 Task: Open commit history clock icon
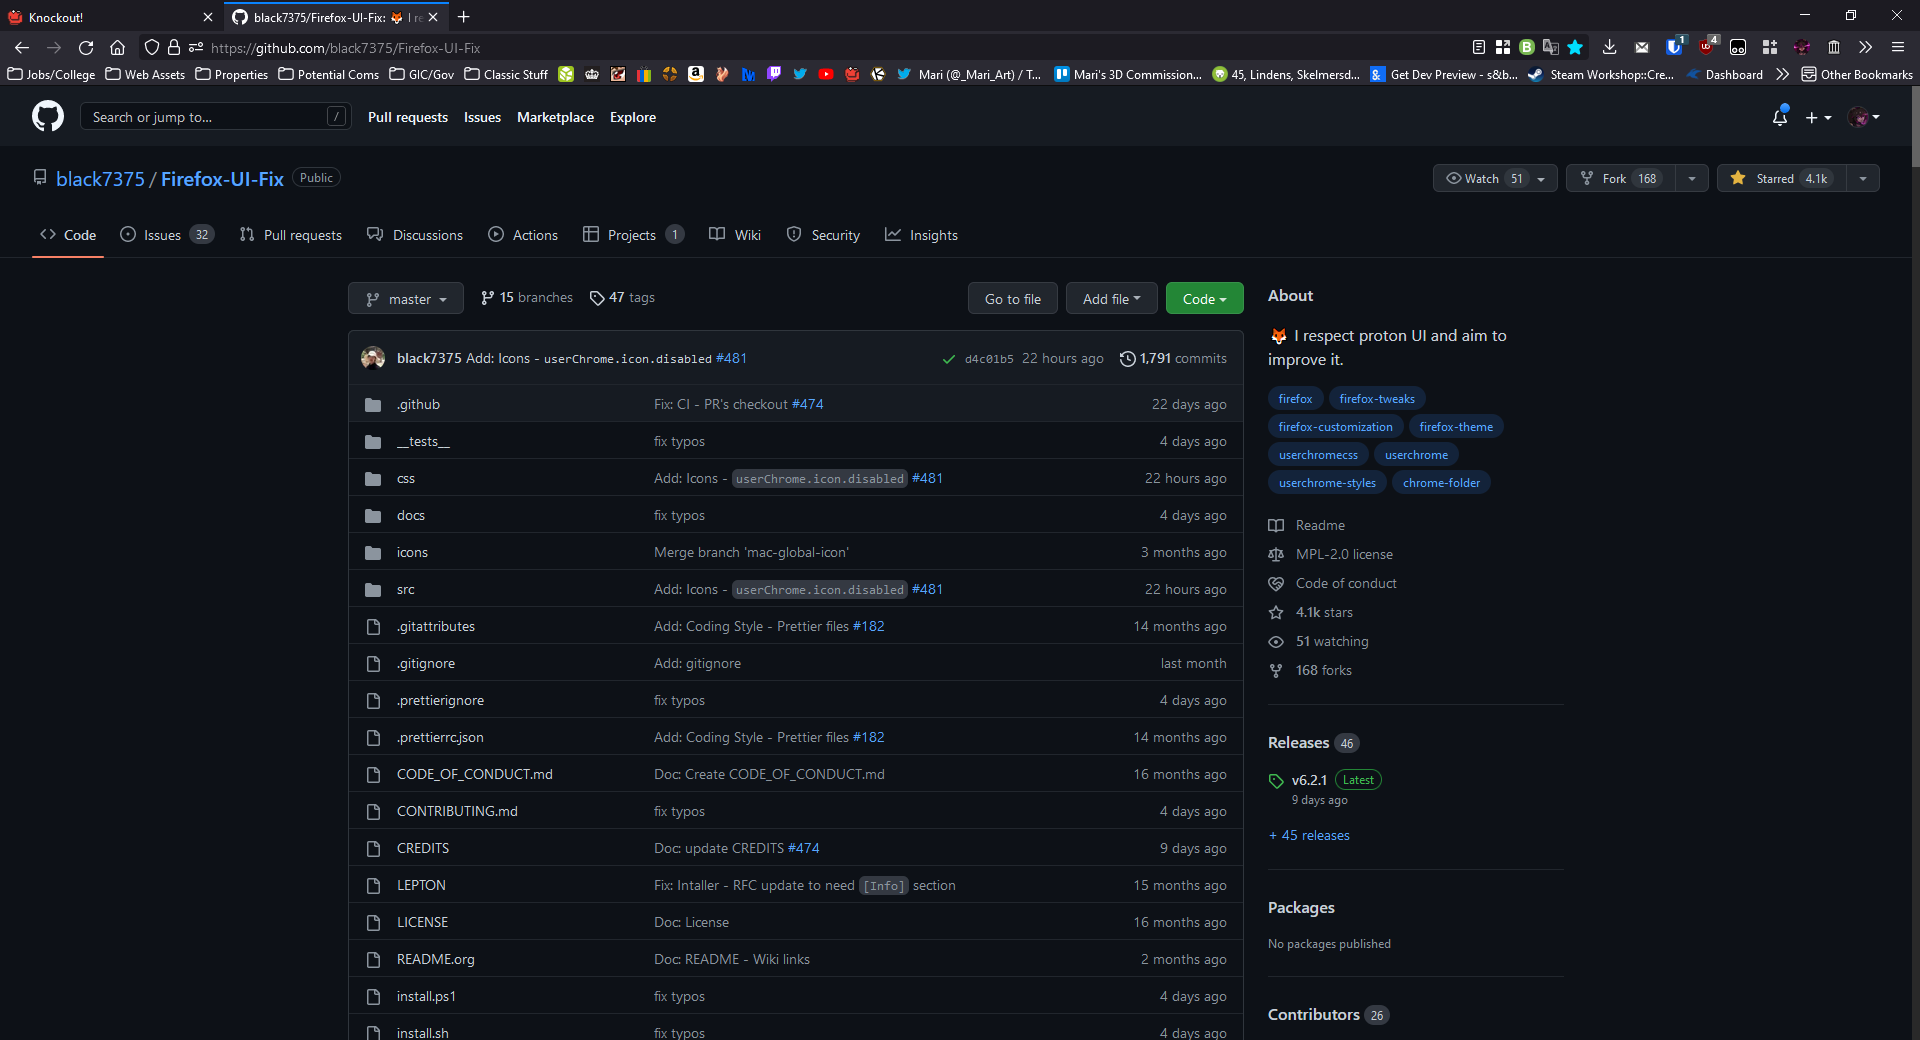tap(1128, 358)
